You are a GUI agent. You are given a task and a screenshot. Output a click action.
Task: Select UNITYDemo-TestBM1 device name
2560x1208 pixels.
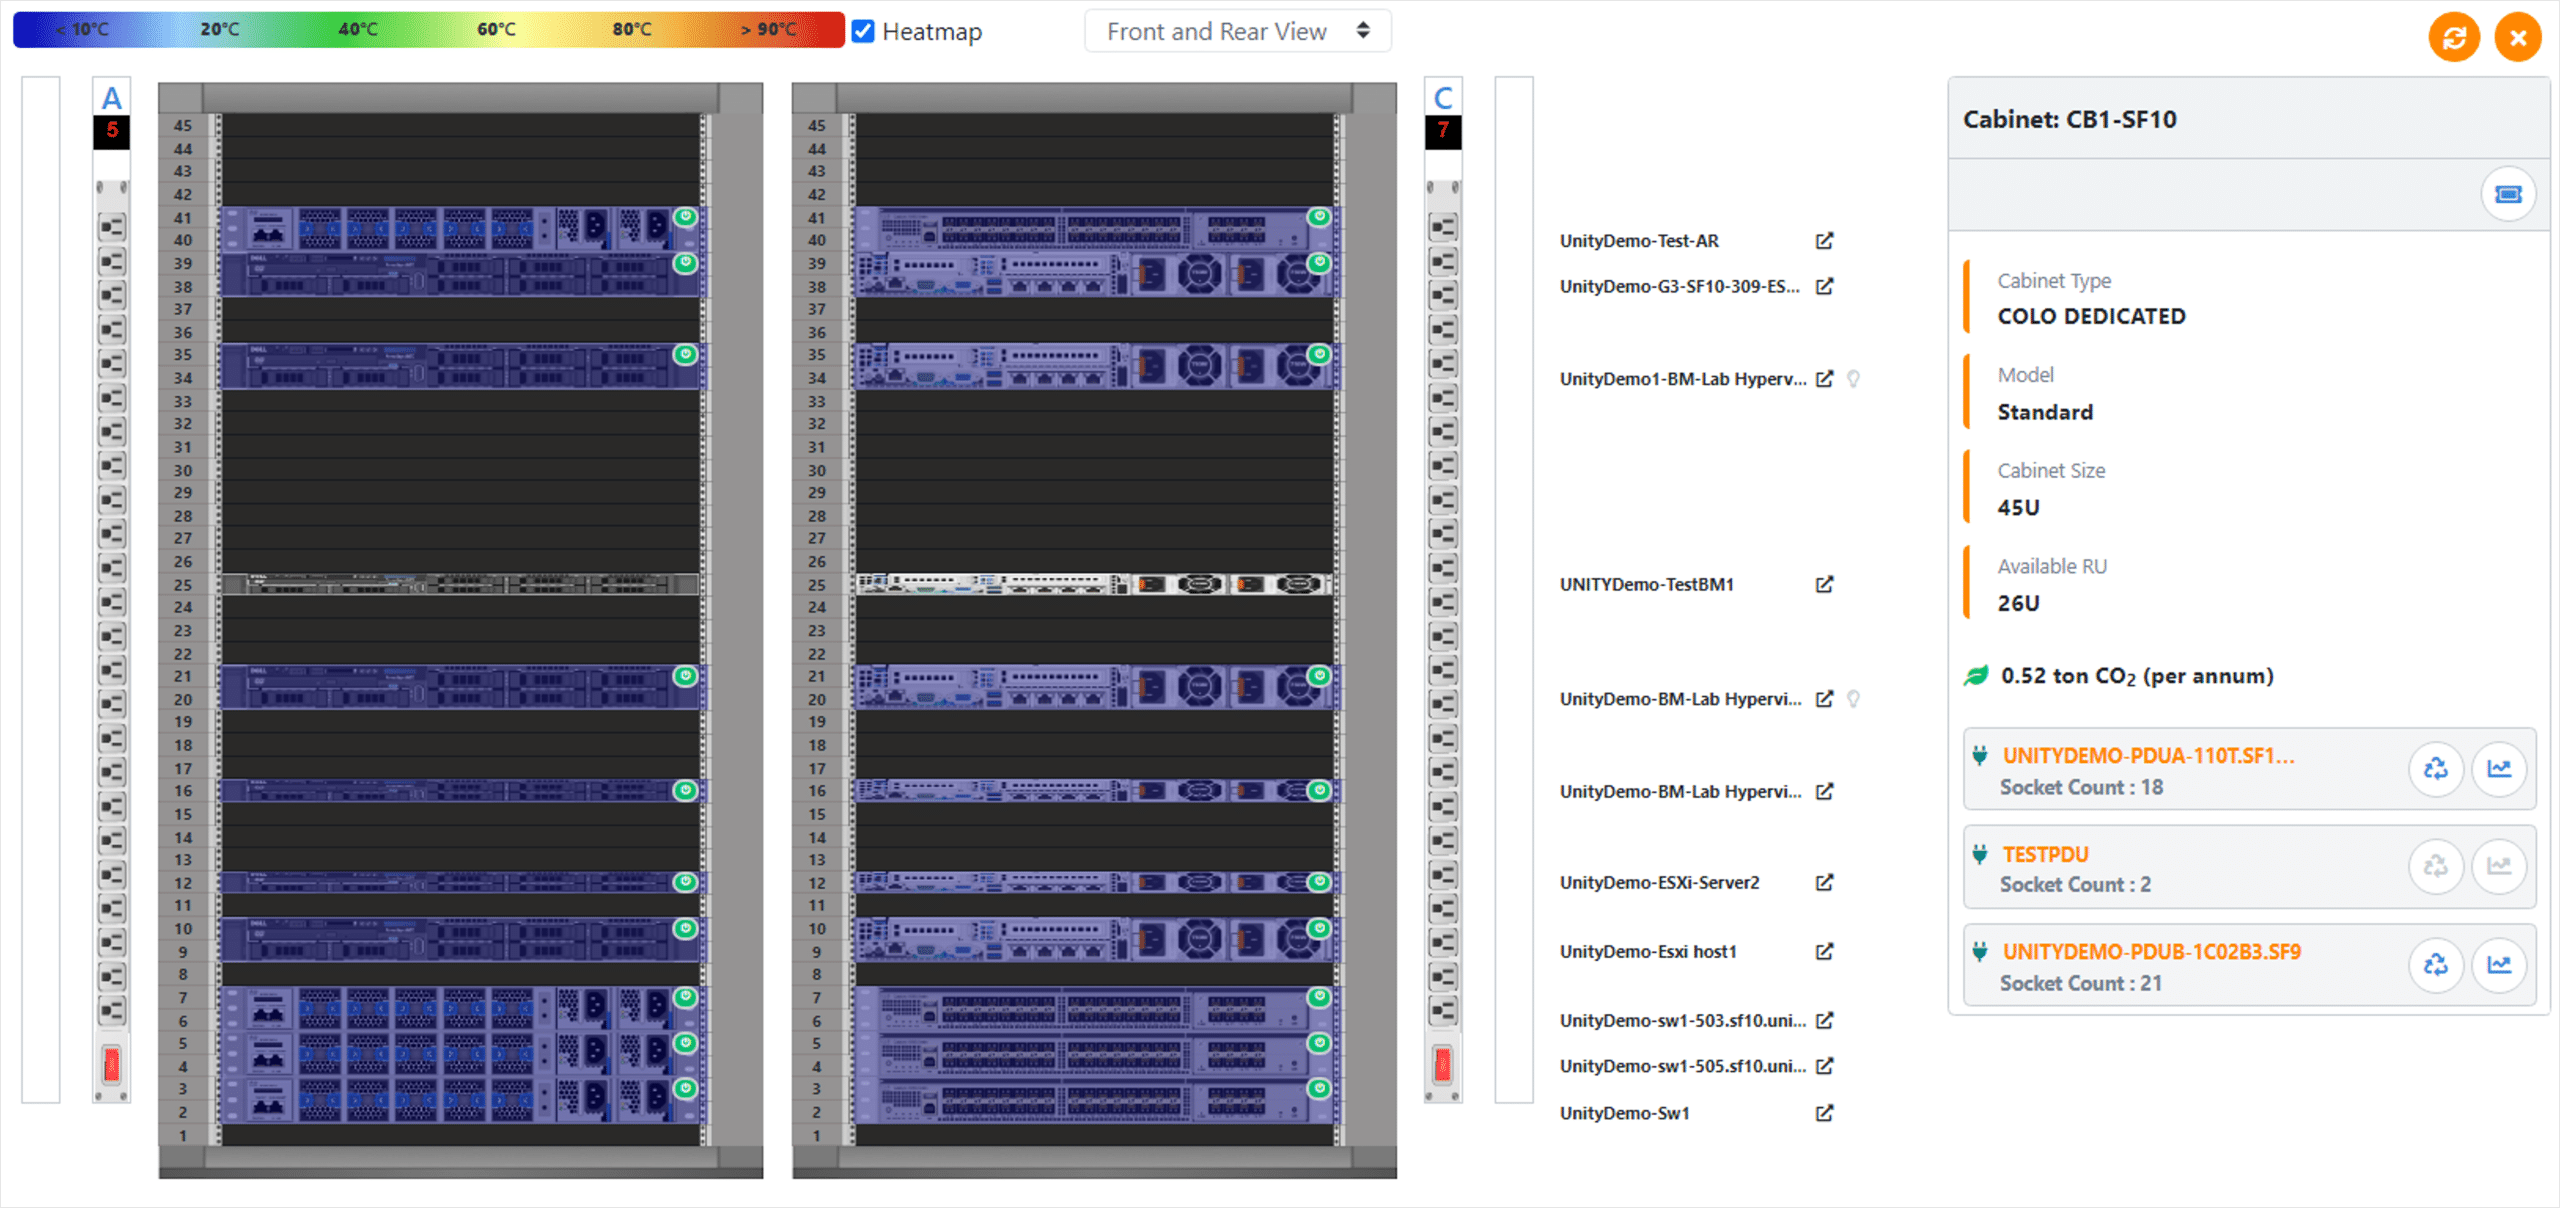pos(1646,584)
